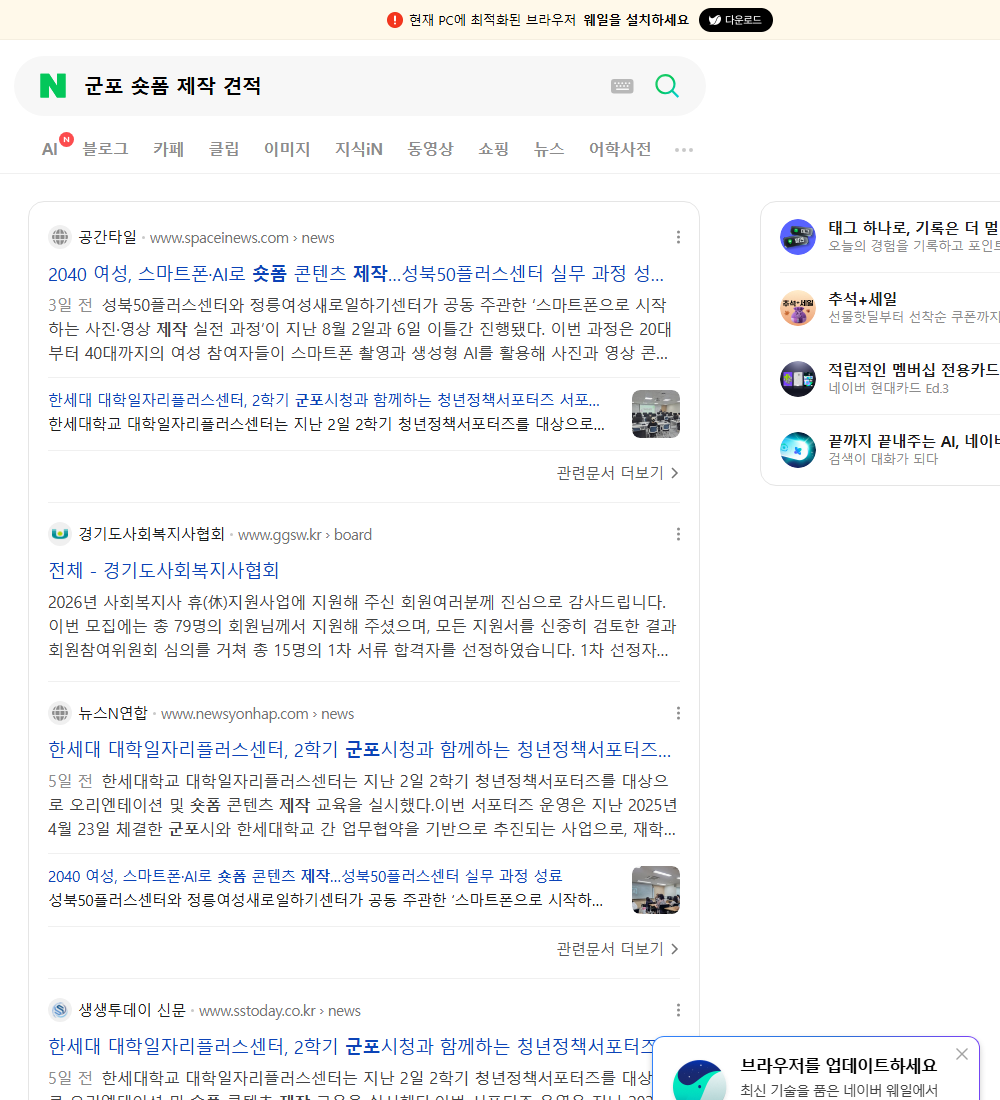Switch to the 클립 tab
Image resolution: width=1000 pixels, height=1100 pixels.
pyautogui.click(x=224, y=149)
